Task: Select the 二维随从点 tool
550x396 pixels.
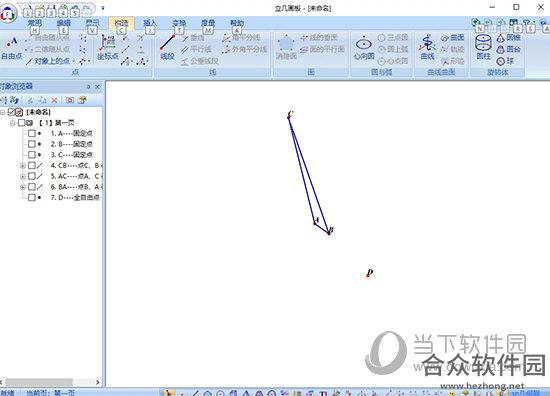Action: (48, 49)
